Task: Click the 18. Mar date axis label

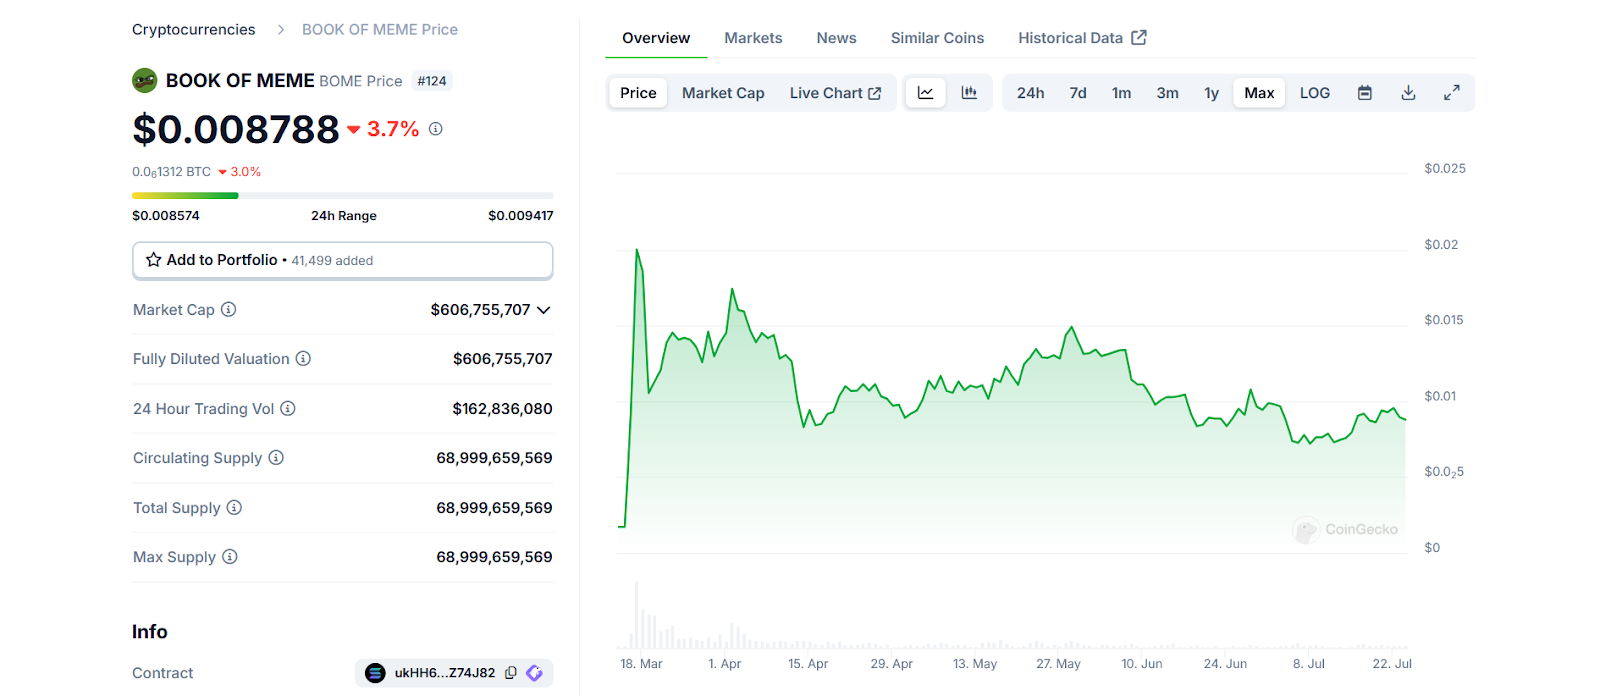Action: [x=641, y=664]
